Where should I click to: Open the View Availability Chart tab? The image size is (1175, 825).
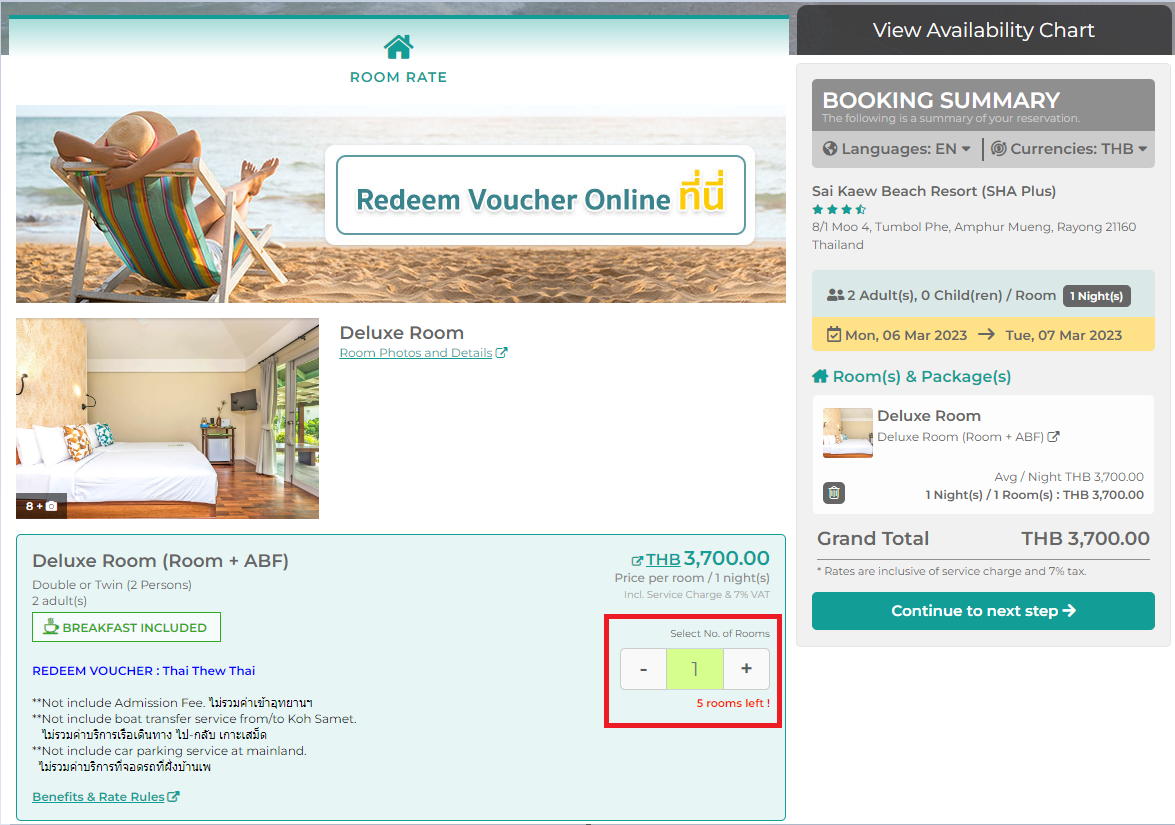[x=983, y=30]
